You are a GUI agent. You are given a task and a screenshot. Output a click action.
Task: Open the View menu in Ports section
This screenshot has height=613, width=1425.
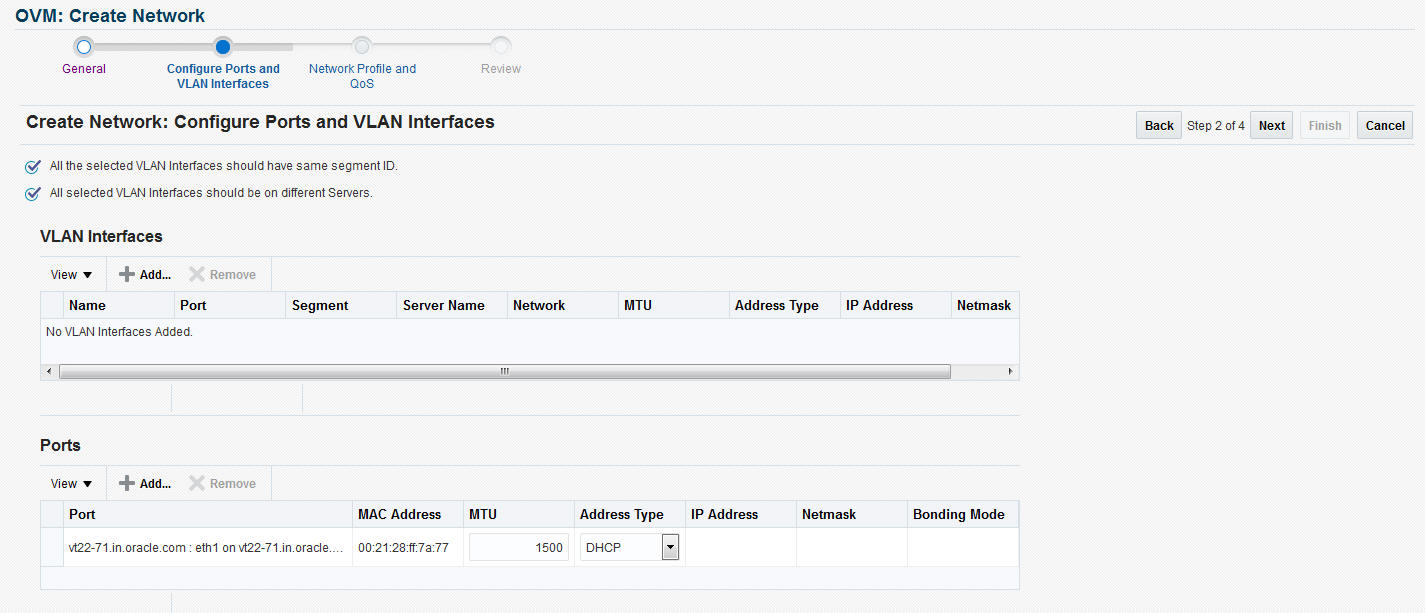[x=72, y=483]
